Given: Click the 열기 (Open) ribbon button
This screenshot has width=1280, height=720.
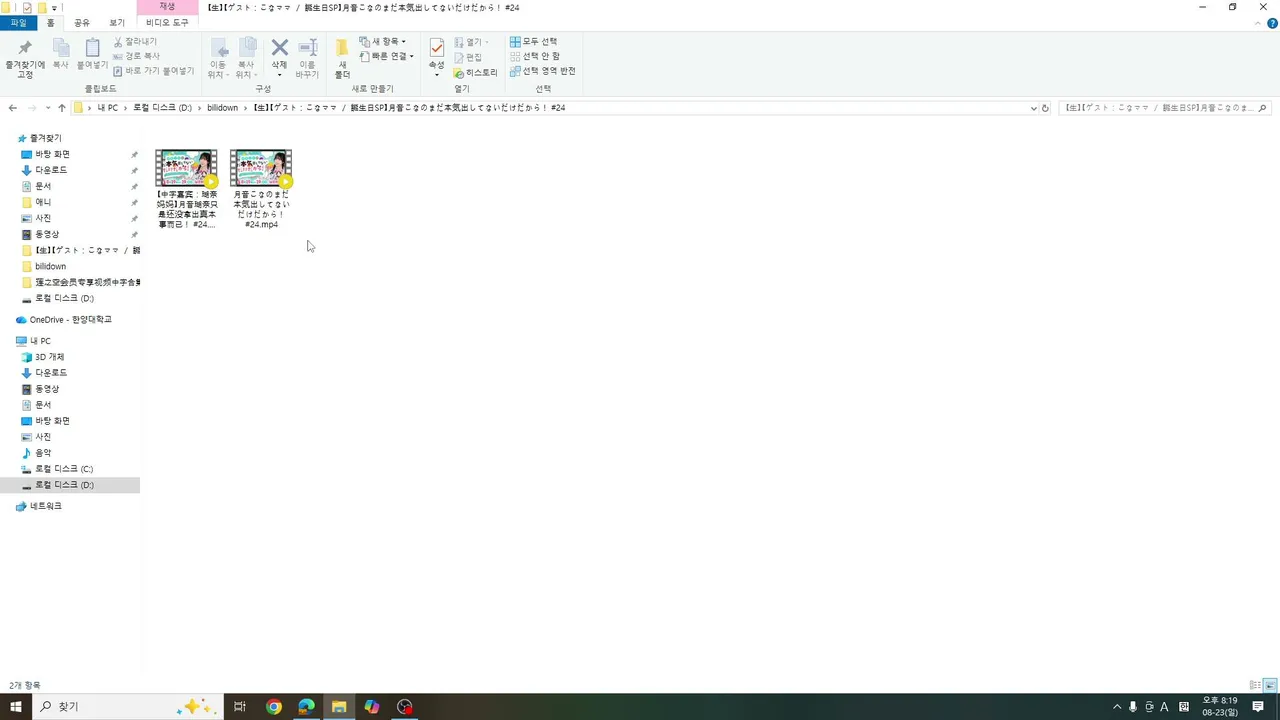Looking at the screenshot, I should 471,42.
